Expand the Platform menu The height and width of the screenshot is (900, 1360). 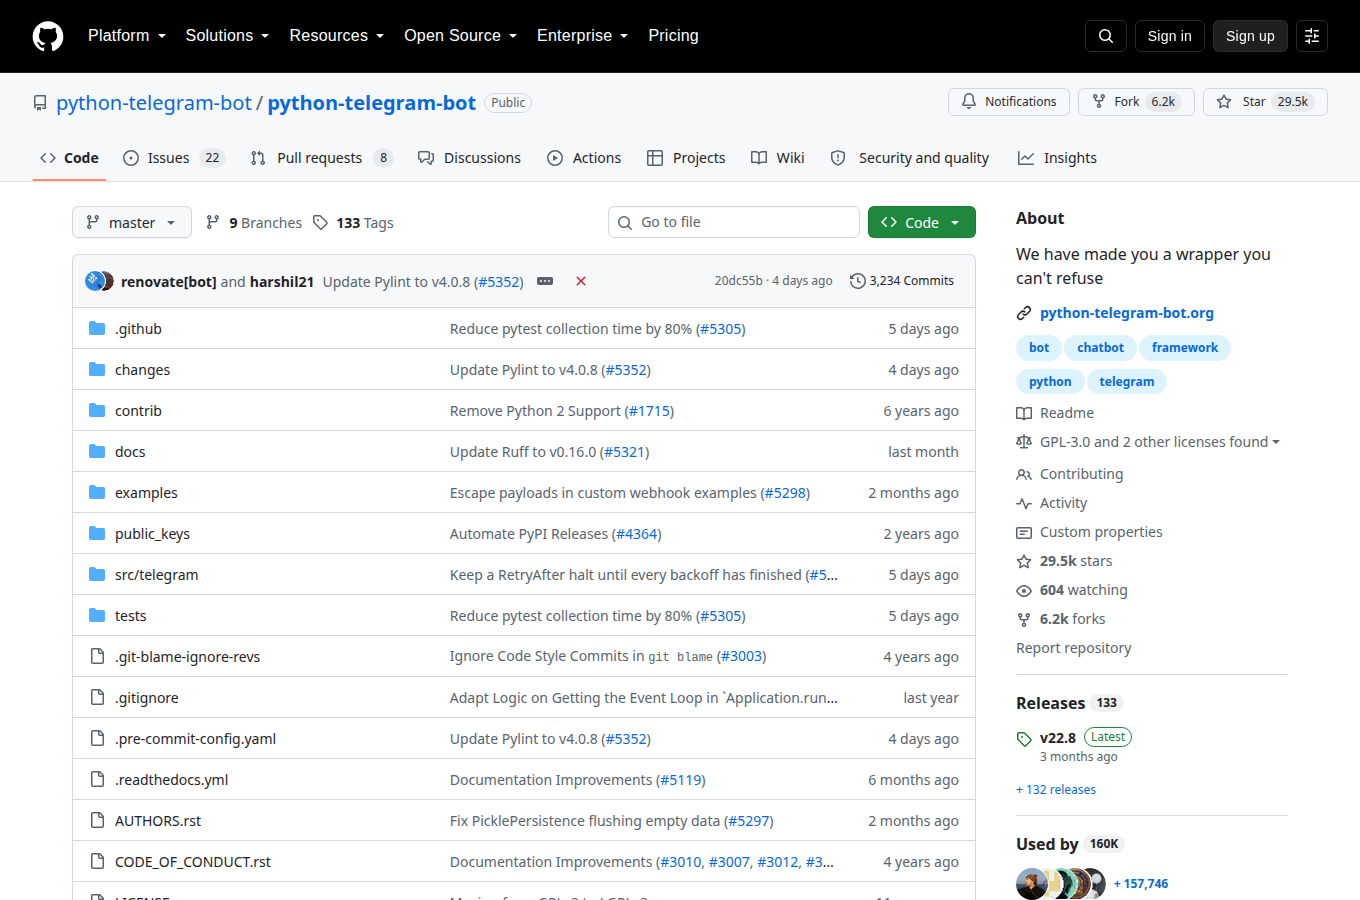tap(127, 36)
